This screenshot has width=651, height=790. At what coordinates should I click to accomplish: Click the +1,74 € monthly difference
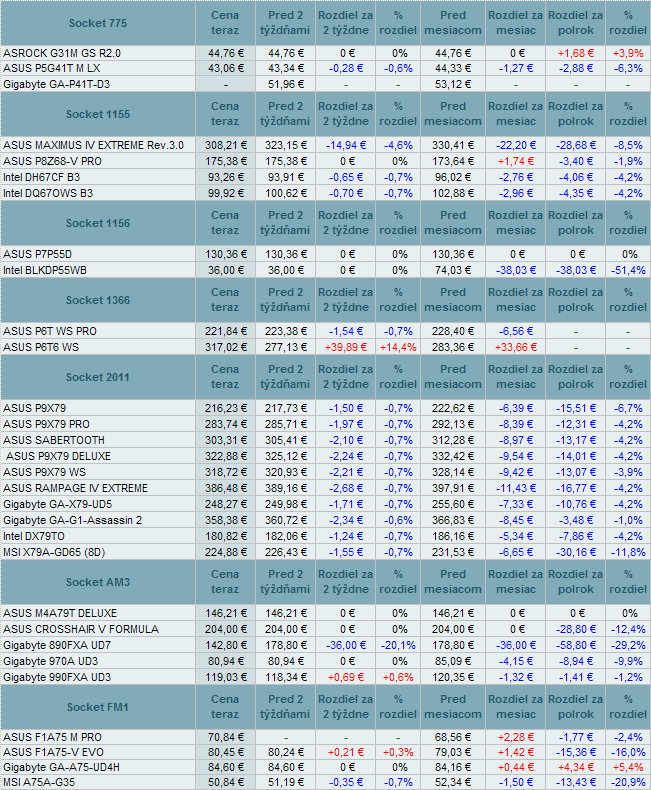click(516, 161)
